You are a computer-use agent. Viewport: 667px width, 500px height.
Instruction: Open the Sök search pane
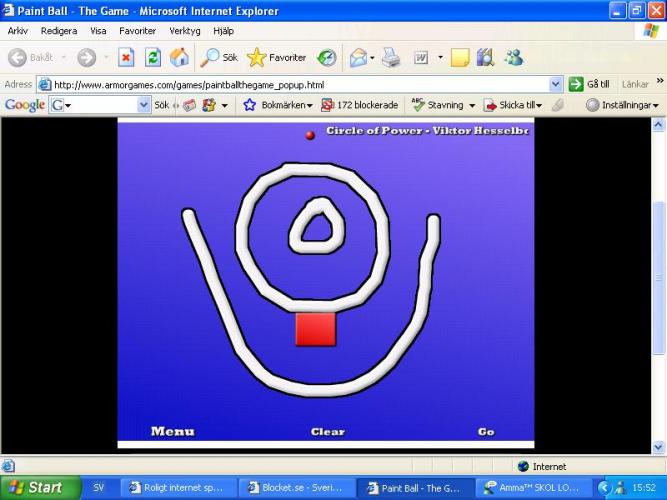220,58
